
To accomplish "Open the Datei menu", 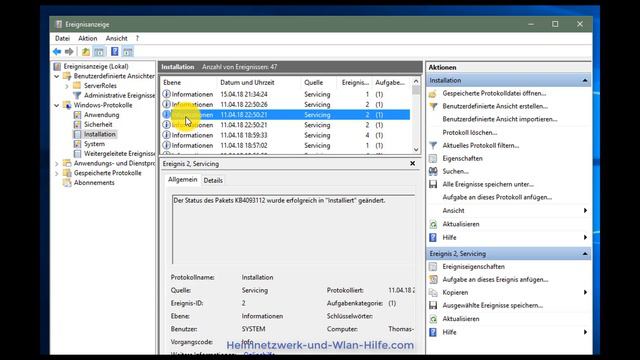I will (x=62, y=38).
